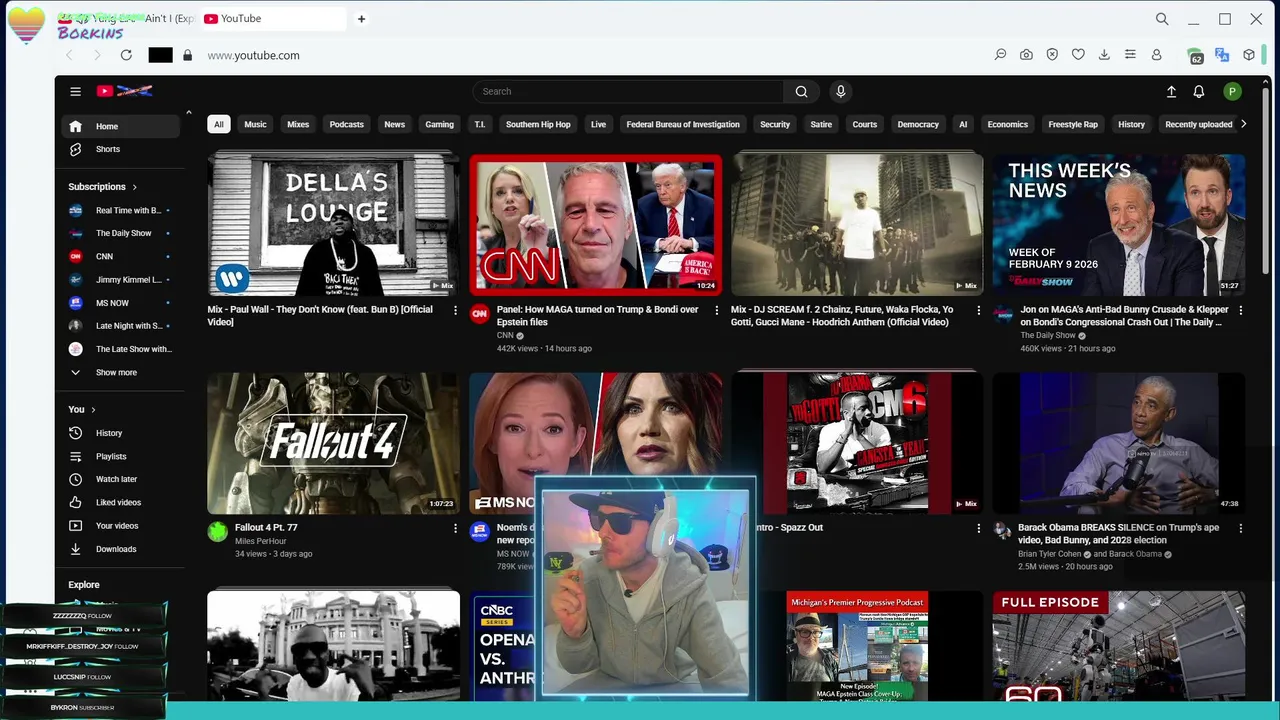
Task: Start voice search with microphone icon
Action: click(840, 91)
